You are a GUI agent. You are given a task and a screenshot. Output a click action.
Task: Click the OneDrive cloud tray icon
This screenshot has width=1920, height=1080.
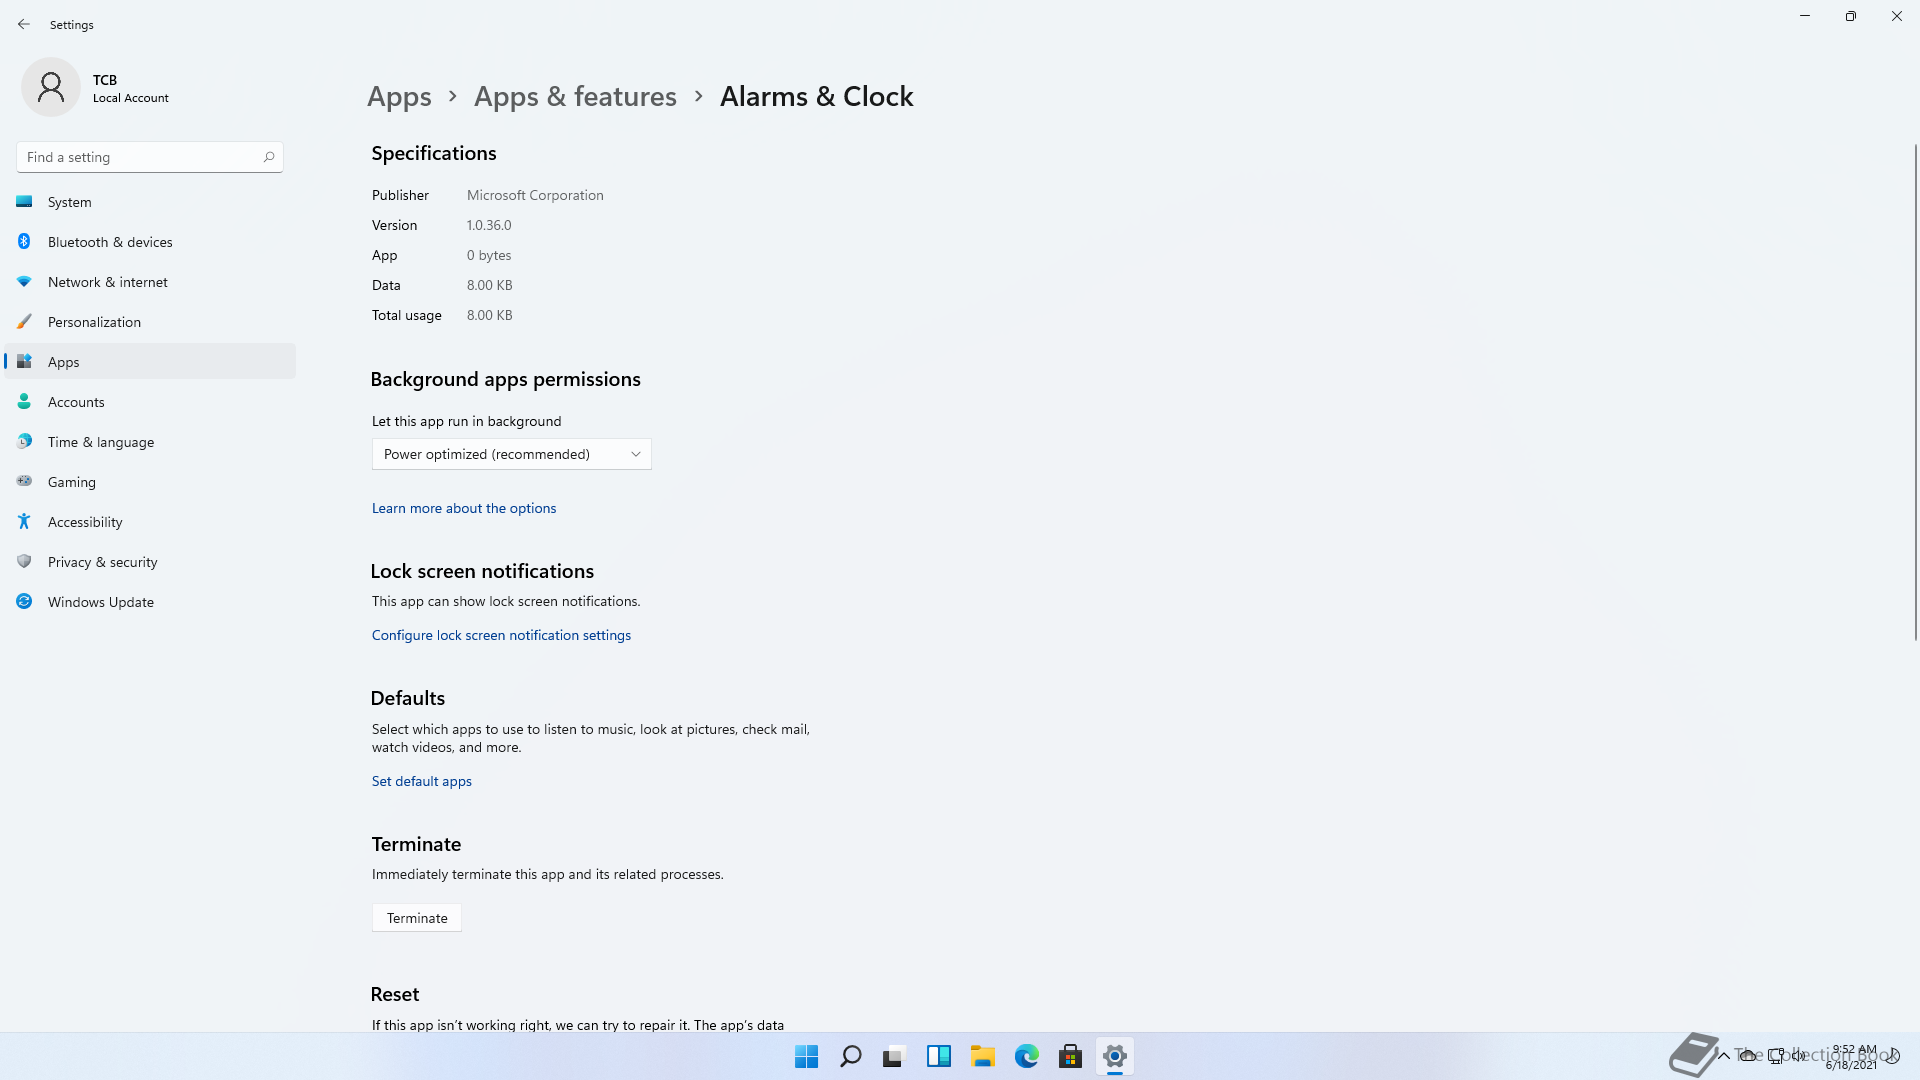pyautogui.click(x=1748, y=1056)
